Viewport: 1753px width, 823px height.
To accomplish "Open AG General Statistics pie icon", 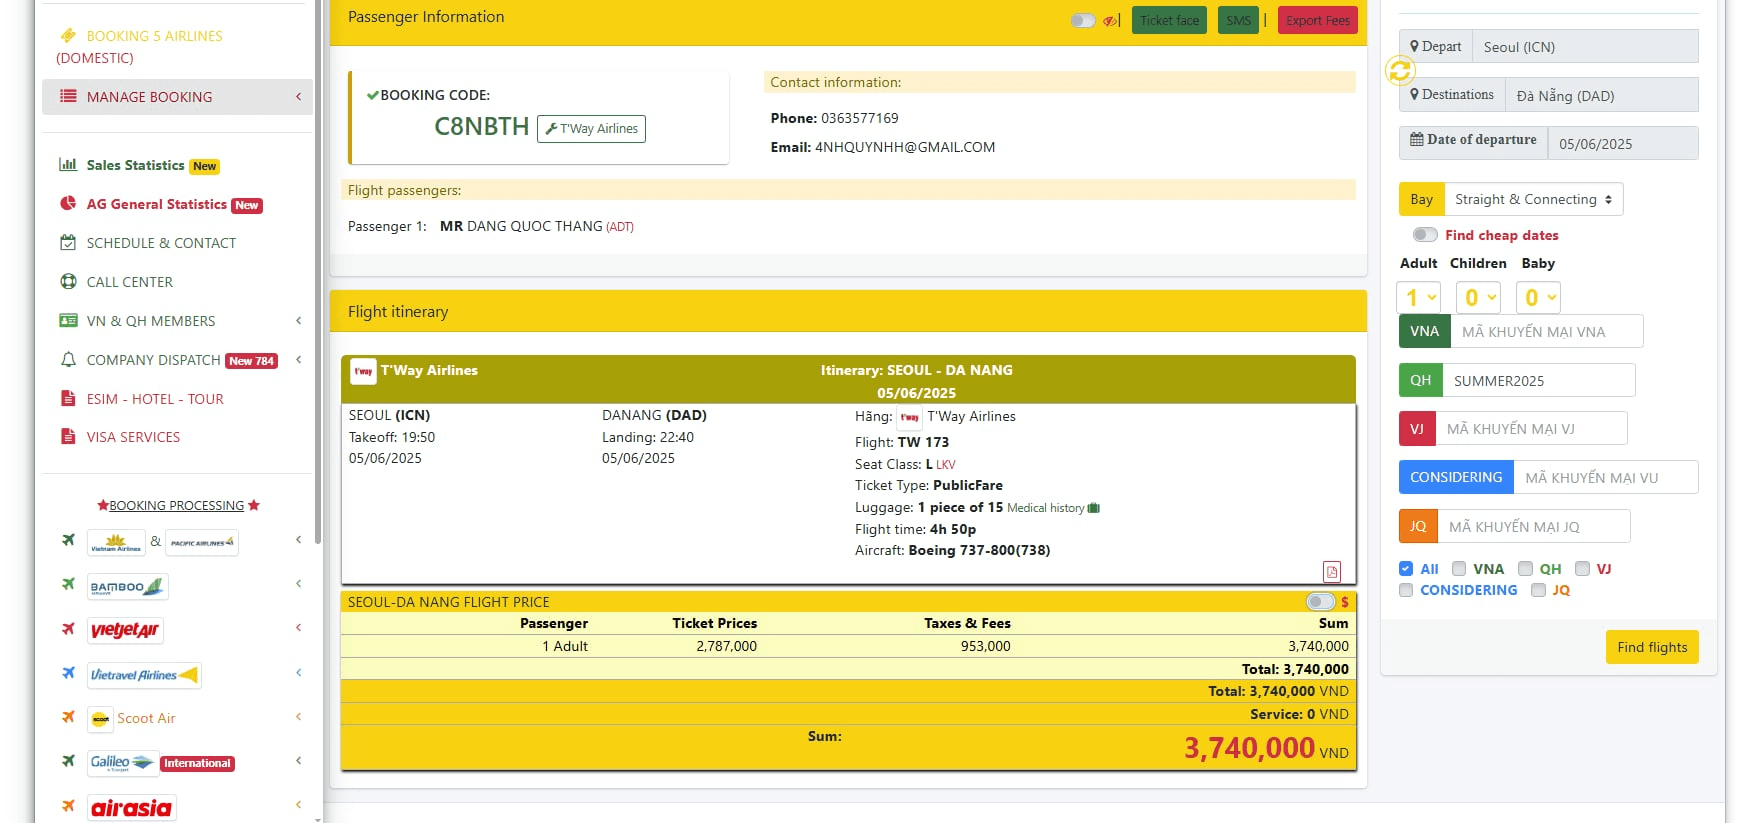I will [x=68, y=204].
